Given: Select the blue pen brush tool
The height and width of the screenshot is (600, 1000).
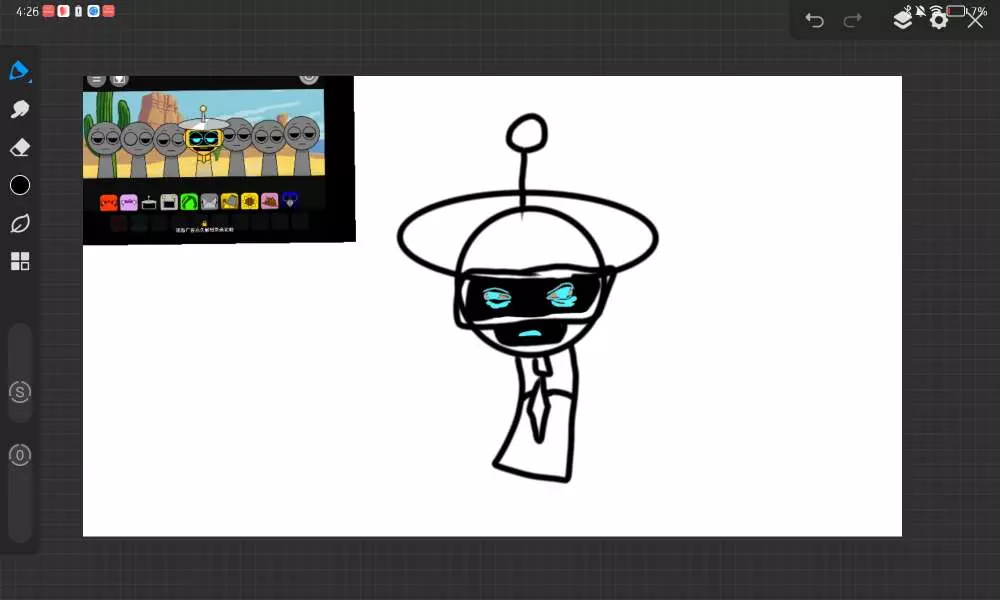Looking at the screenshot, I should (19, 70).
